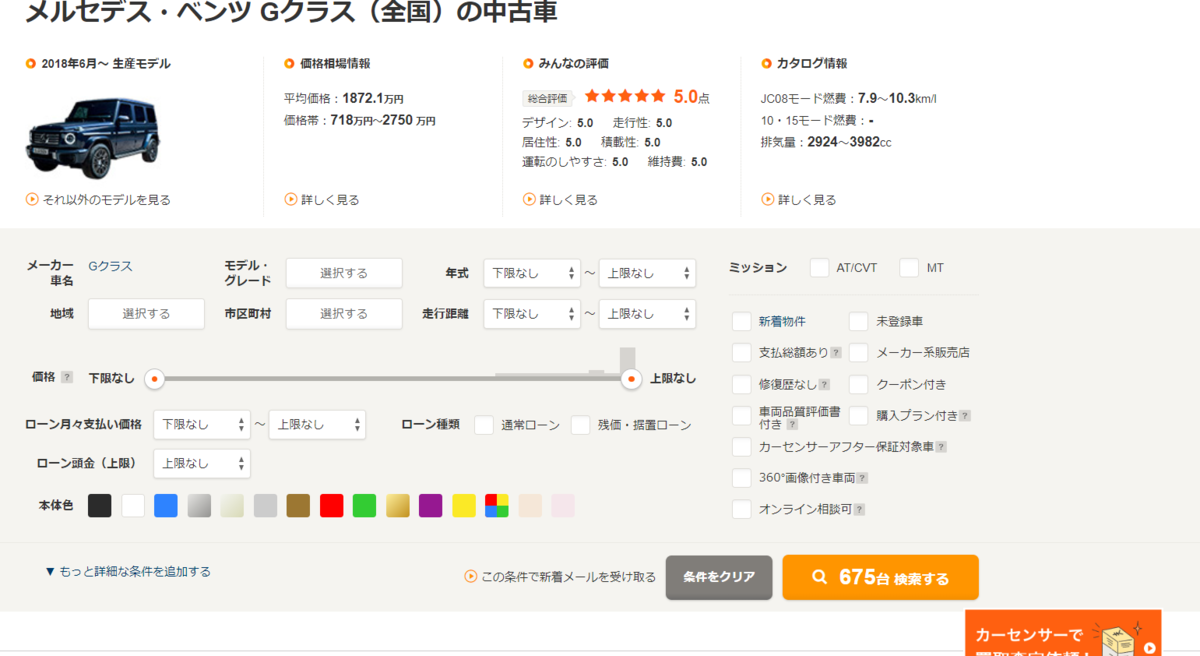The height and width of the screenshot is (656, 1200).
Task: Select the black body color swatch
Action: [100, 506]
